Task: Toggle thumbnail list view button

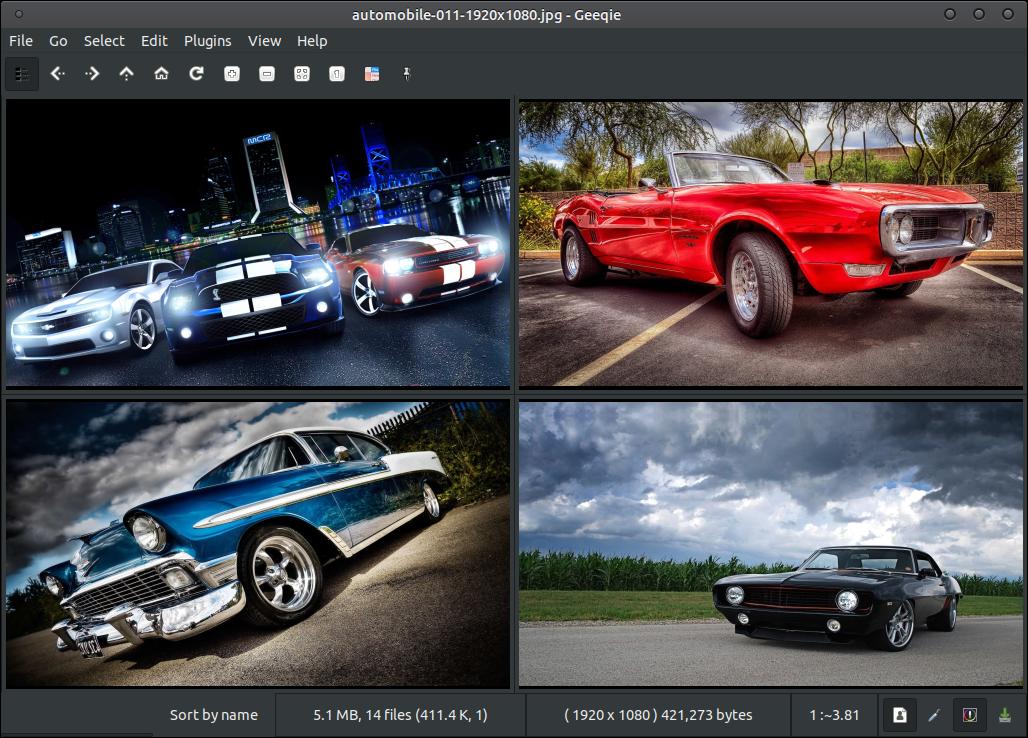Action: click(22, 74)
